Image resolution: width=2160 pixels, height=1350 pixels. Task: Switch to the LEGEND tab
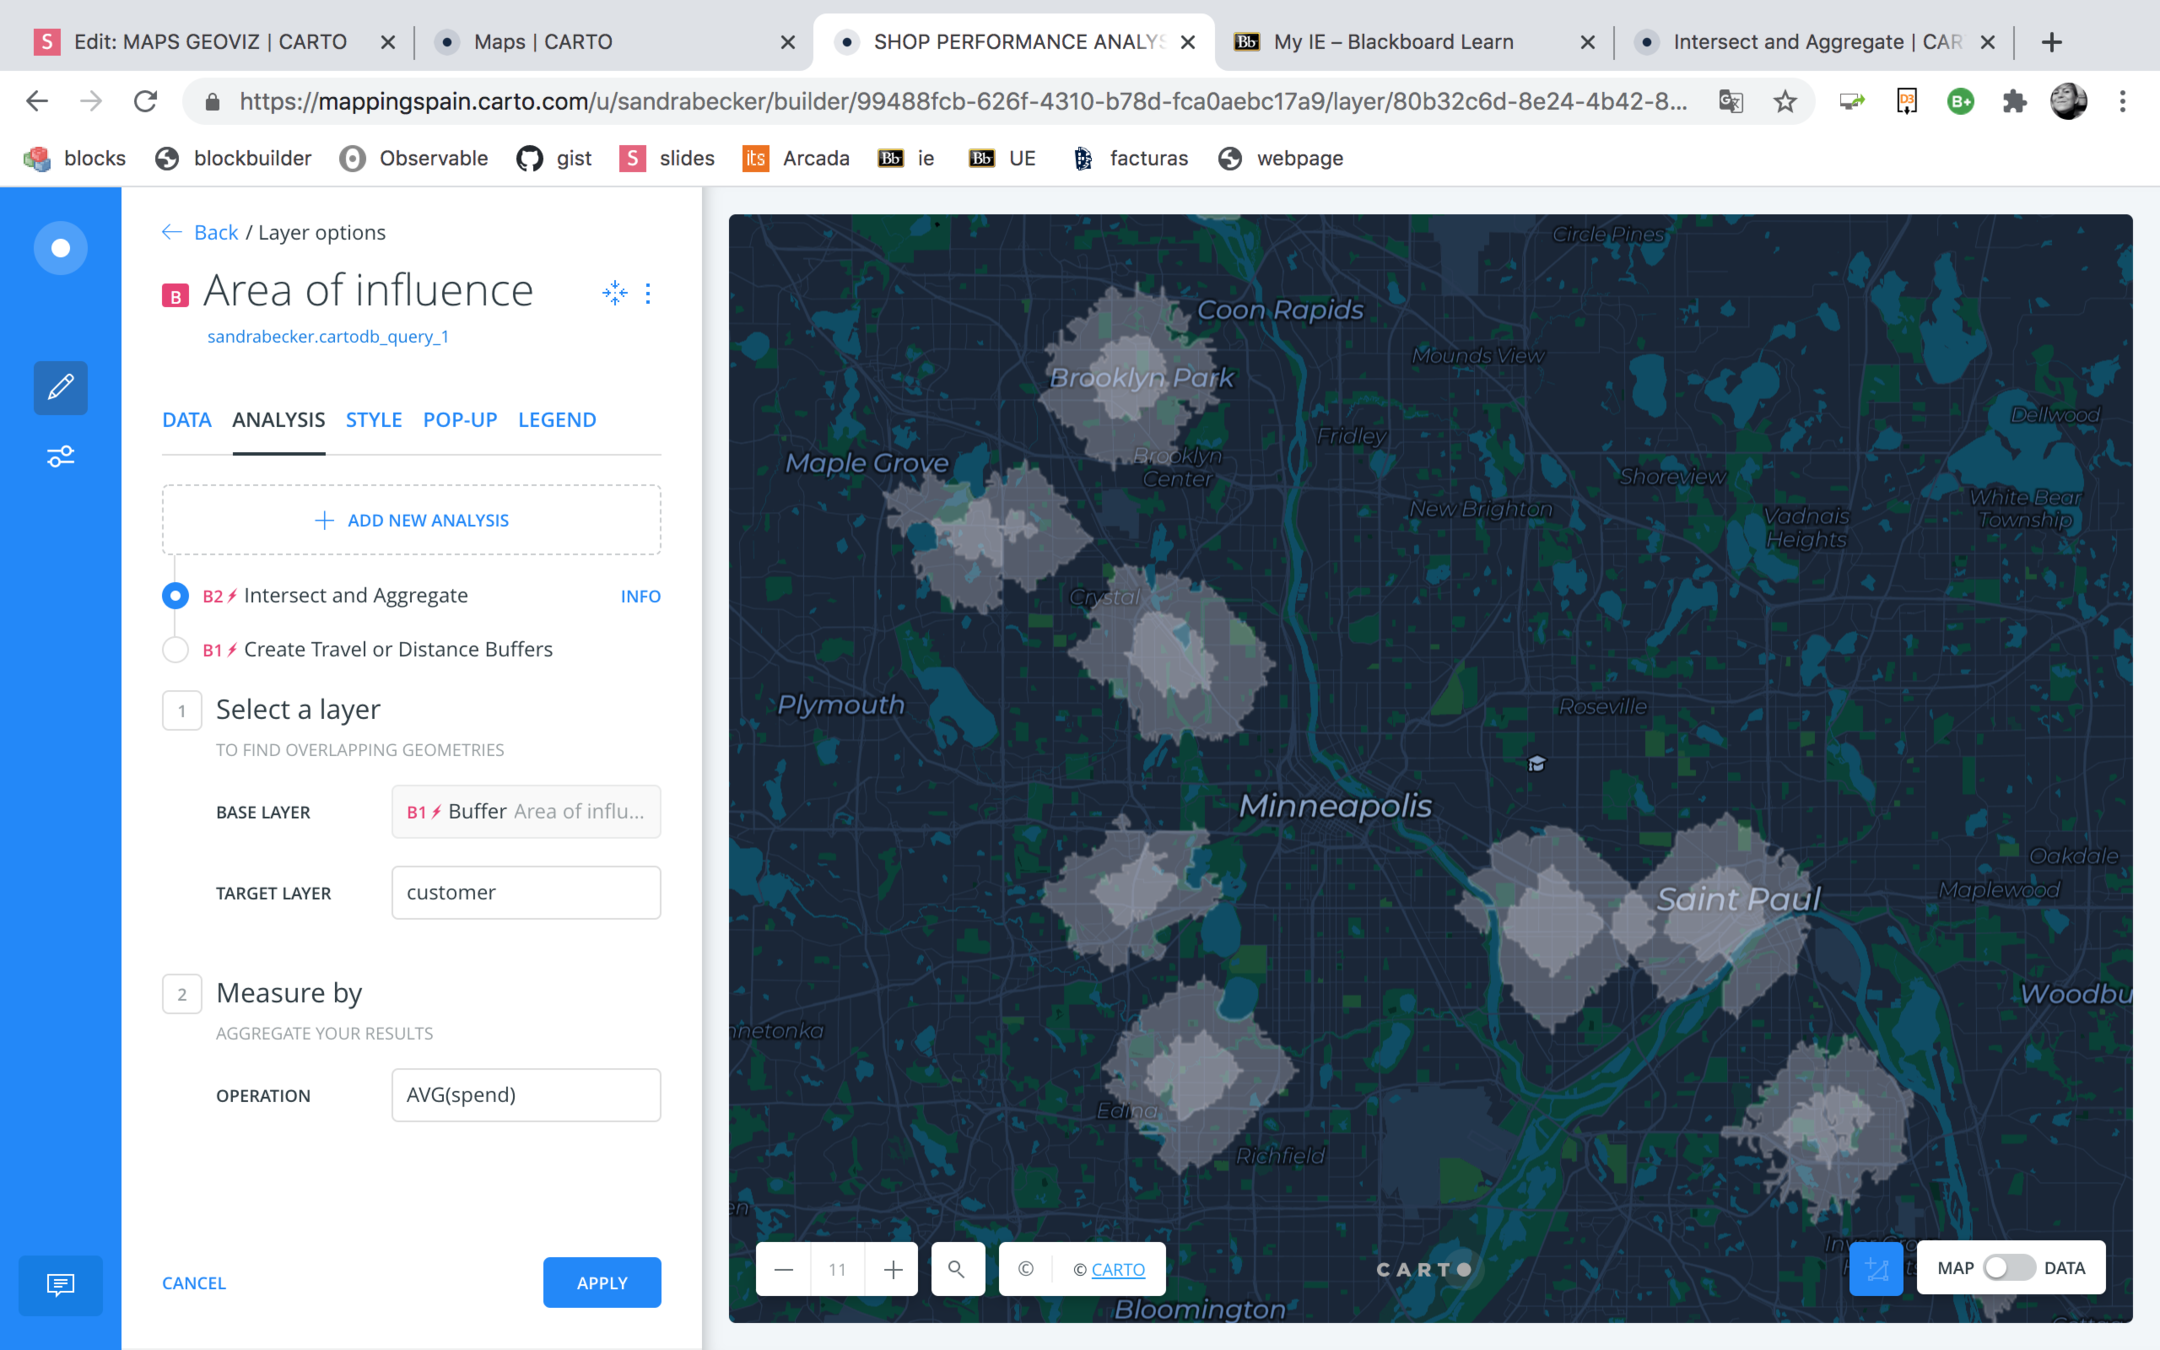(x=557, y=420)
